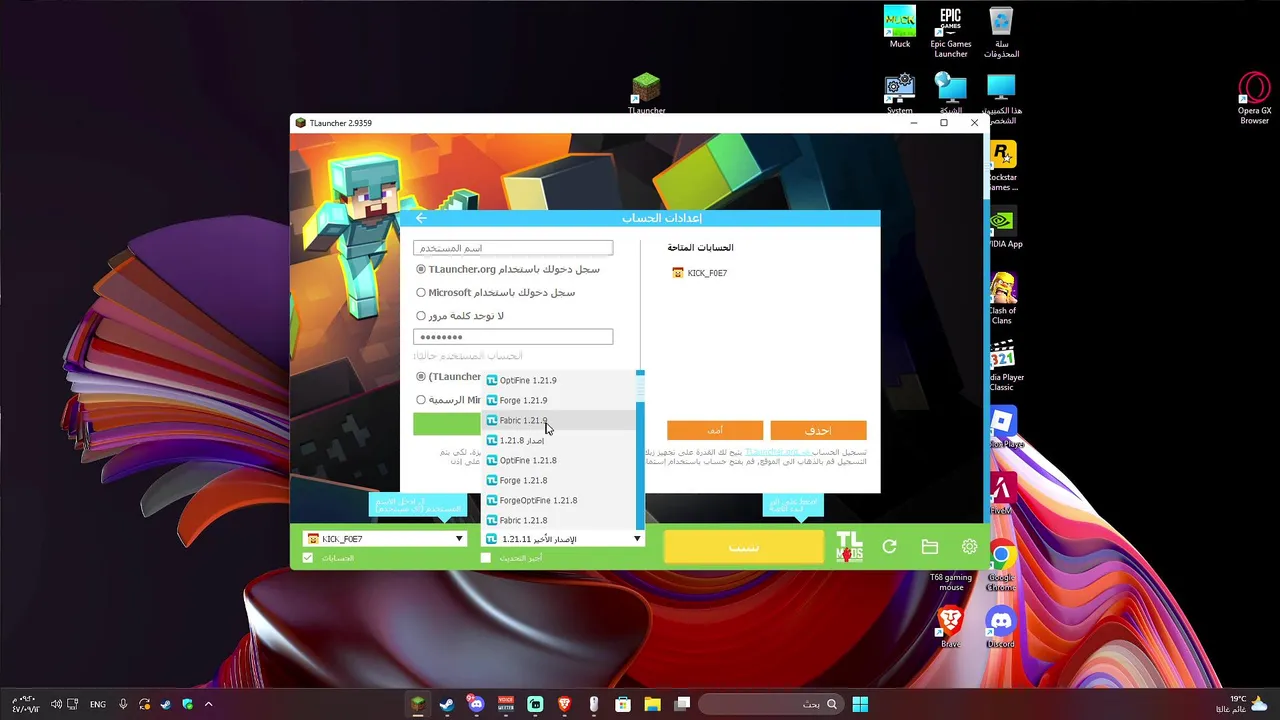The height and width of the screenshot is (720, 1280).
Task: Open Task View from taskbar
Action: tap(682, 704)
